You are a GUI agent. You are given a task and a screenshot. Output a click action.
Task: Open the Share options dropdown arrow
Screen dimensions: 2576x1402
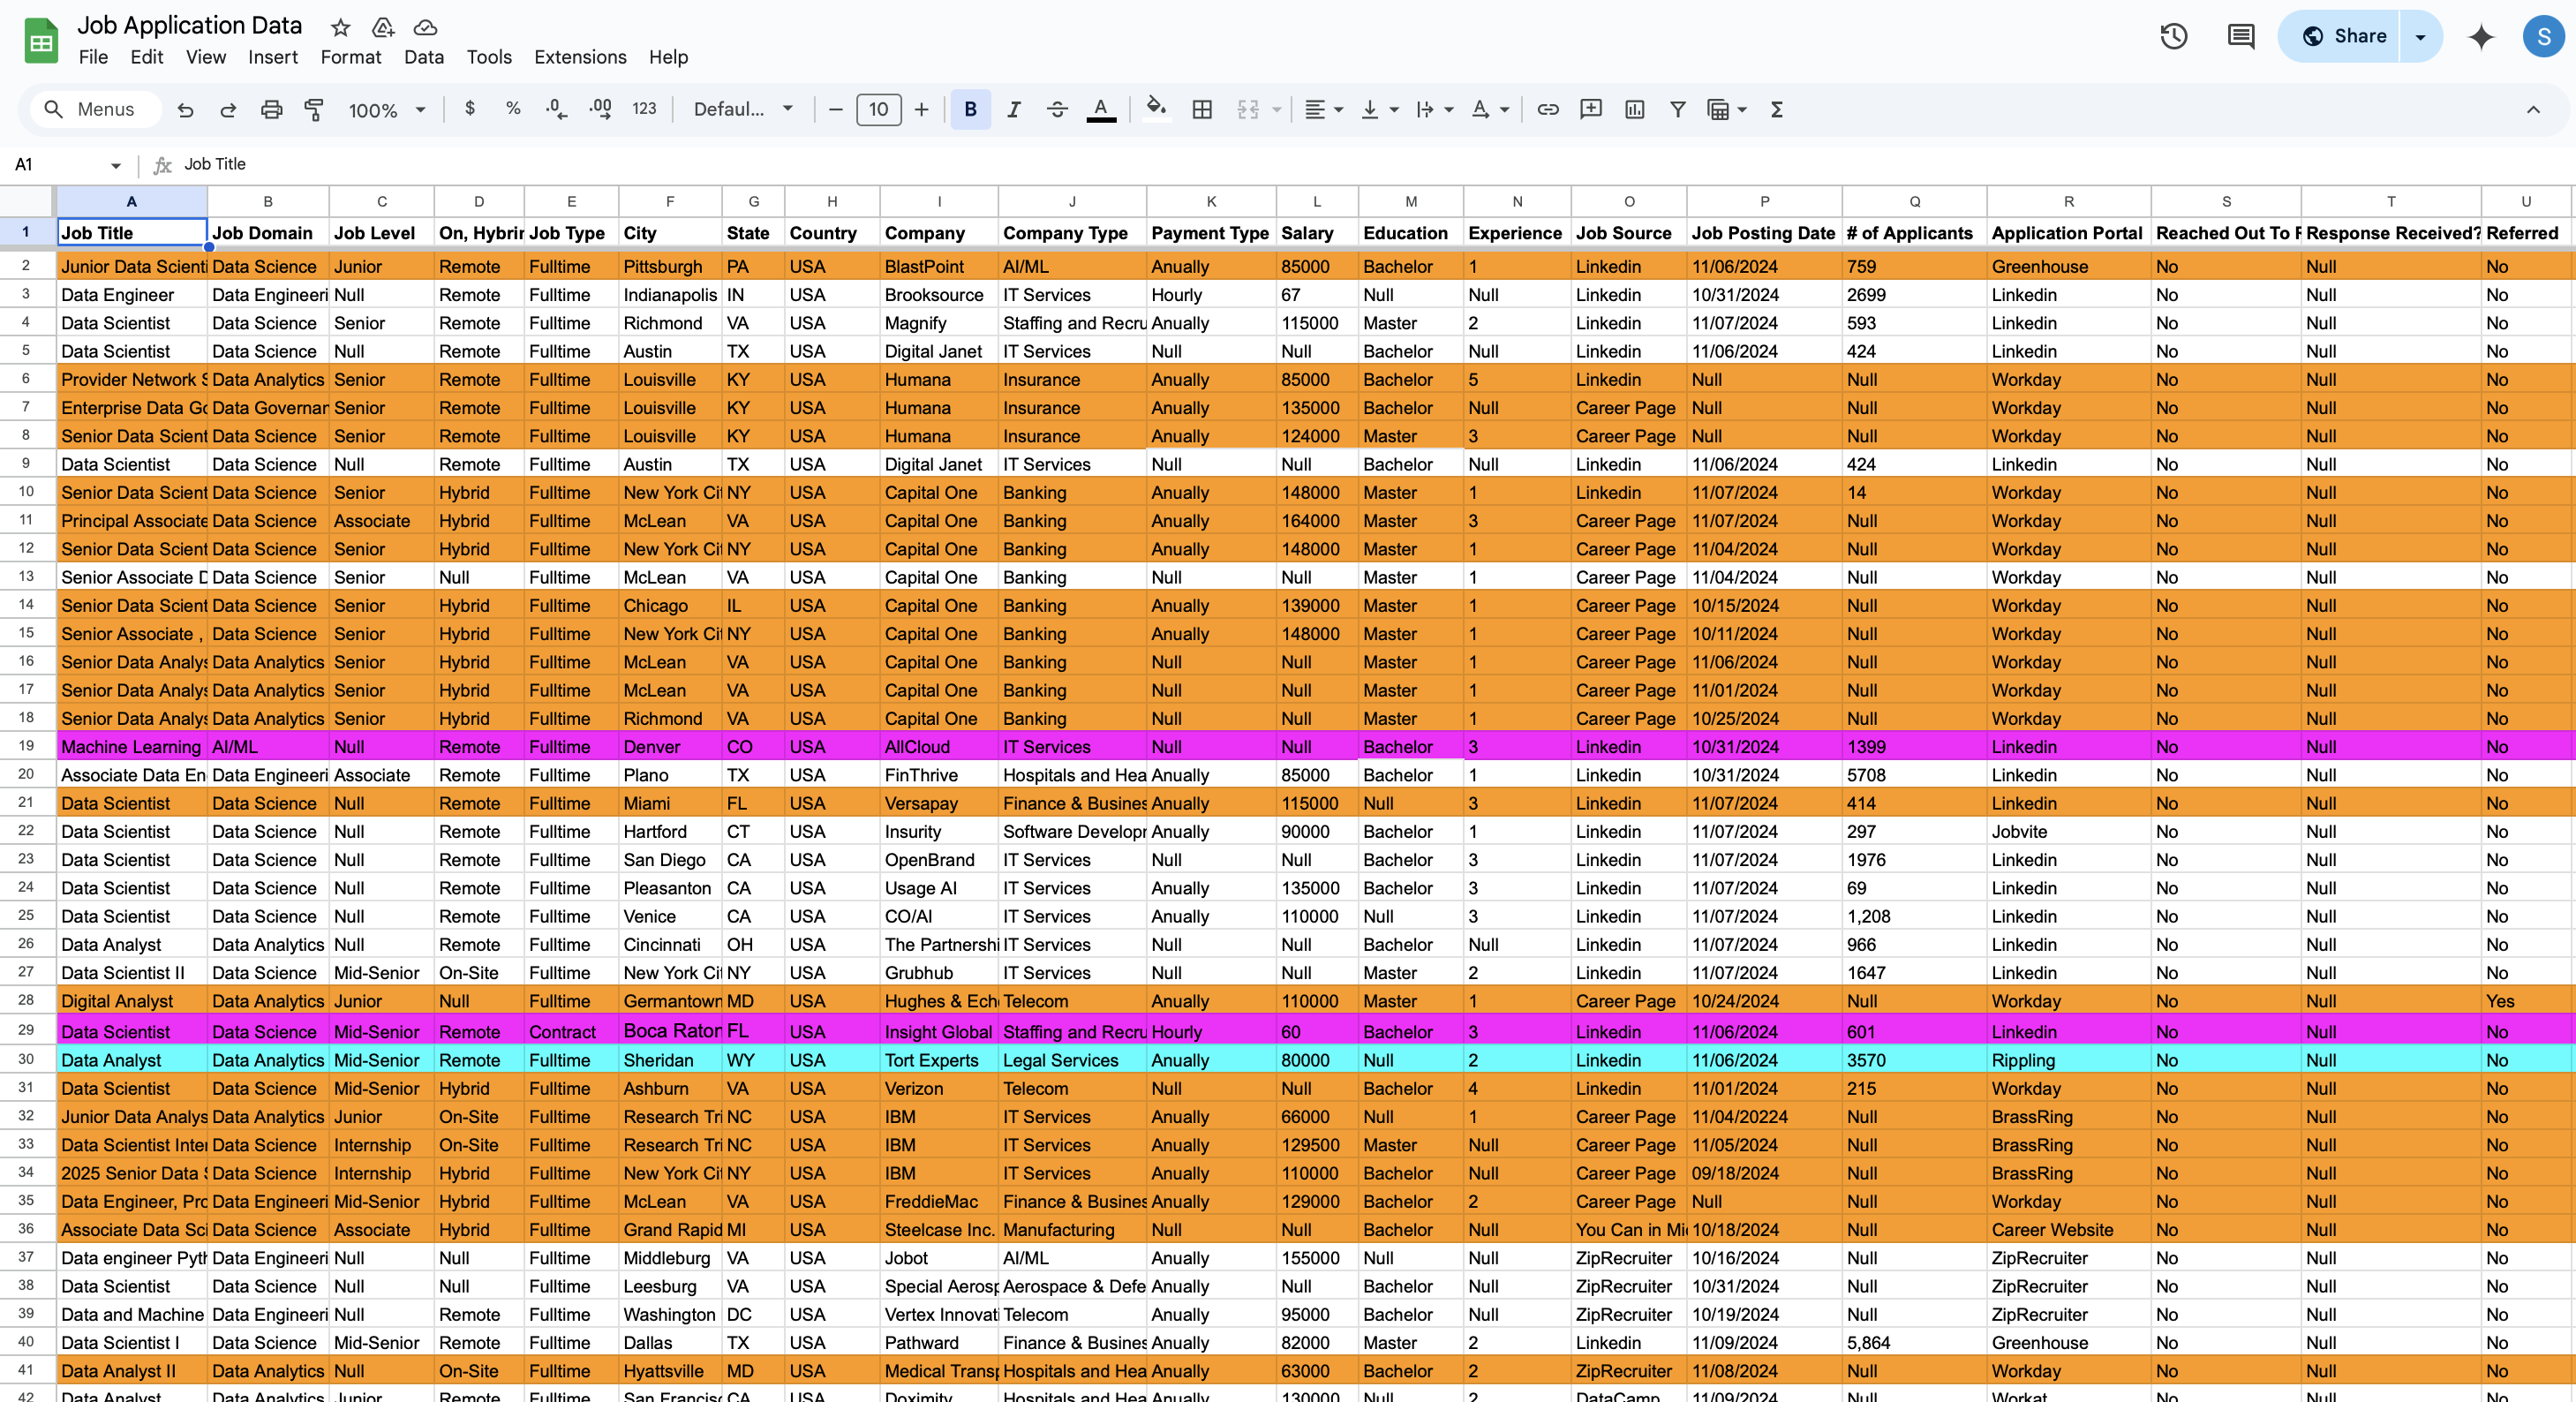coord(2420,37)
